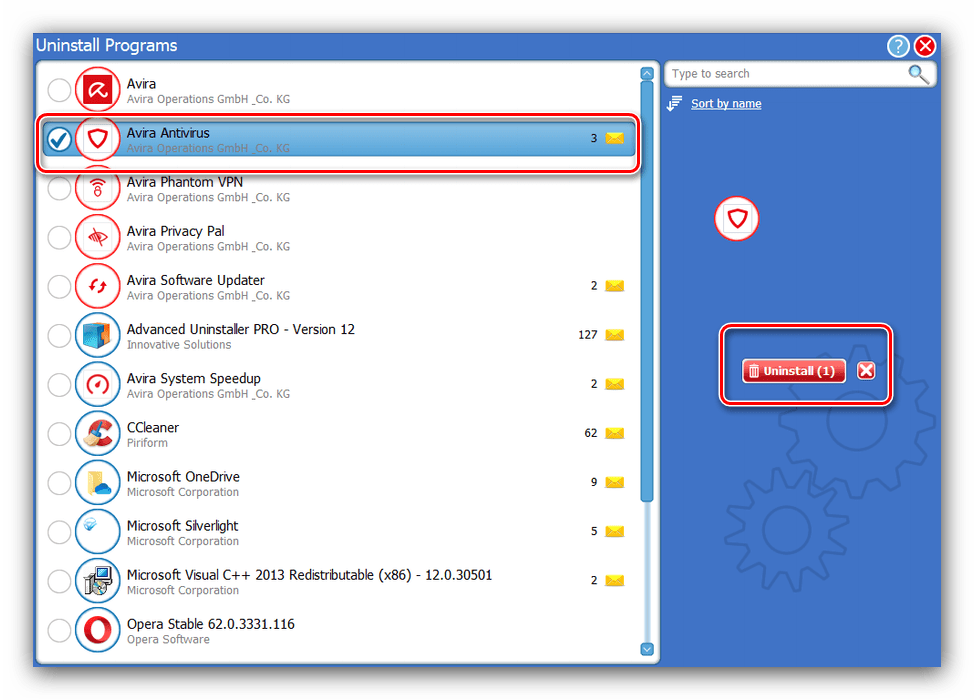Click the Avira System Speedup gauge icon

point(97,385)
